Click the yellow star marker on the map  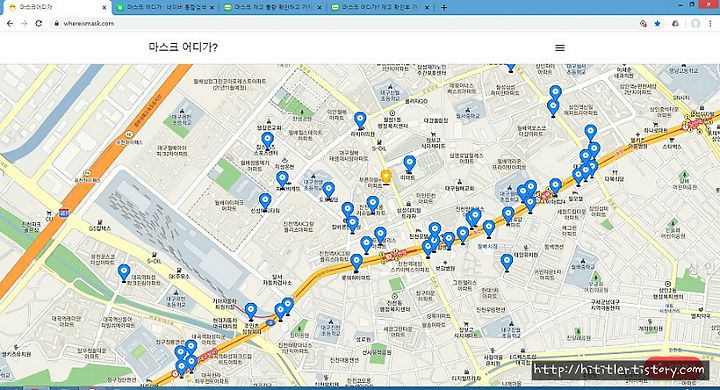click(386, 177)
